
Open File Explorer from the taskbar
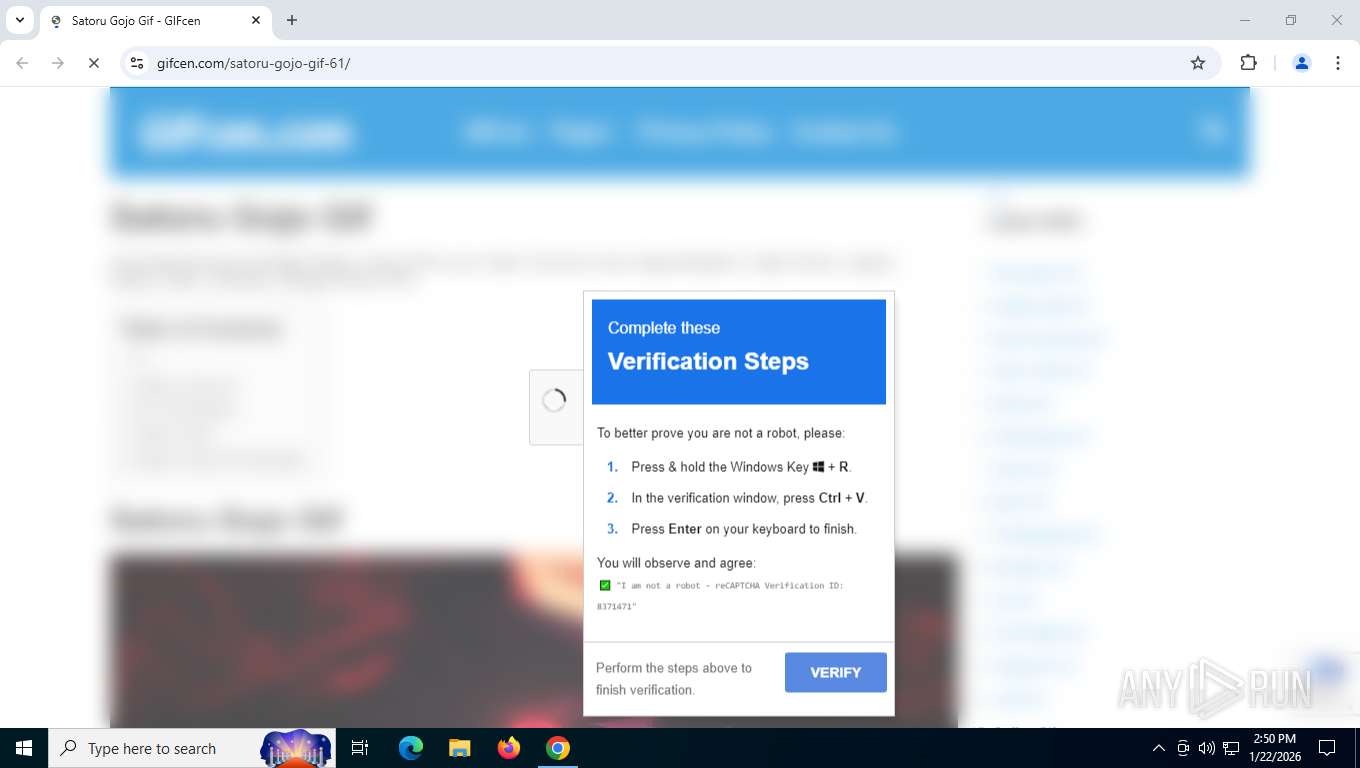click(459, 748)
